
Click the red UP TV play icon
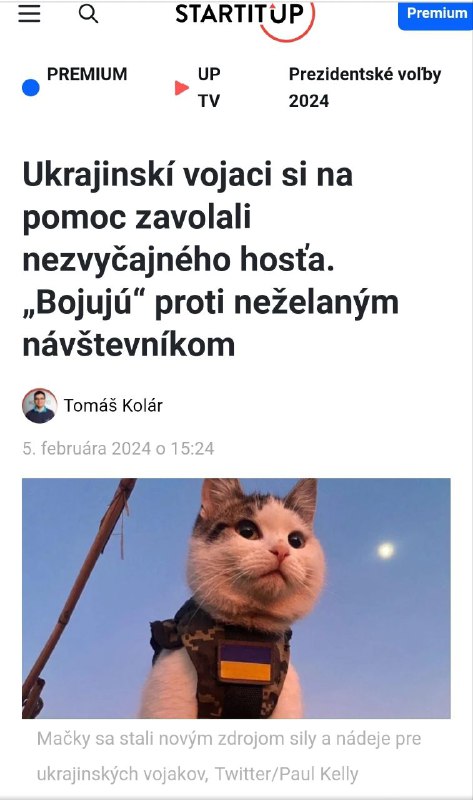181,88
